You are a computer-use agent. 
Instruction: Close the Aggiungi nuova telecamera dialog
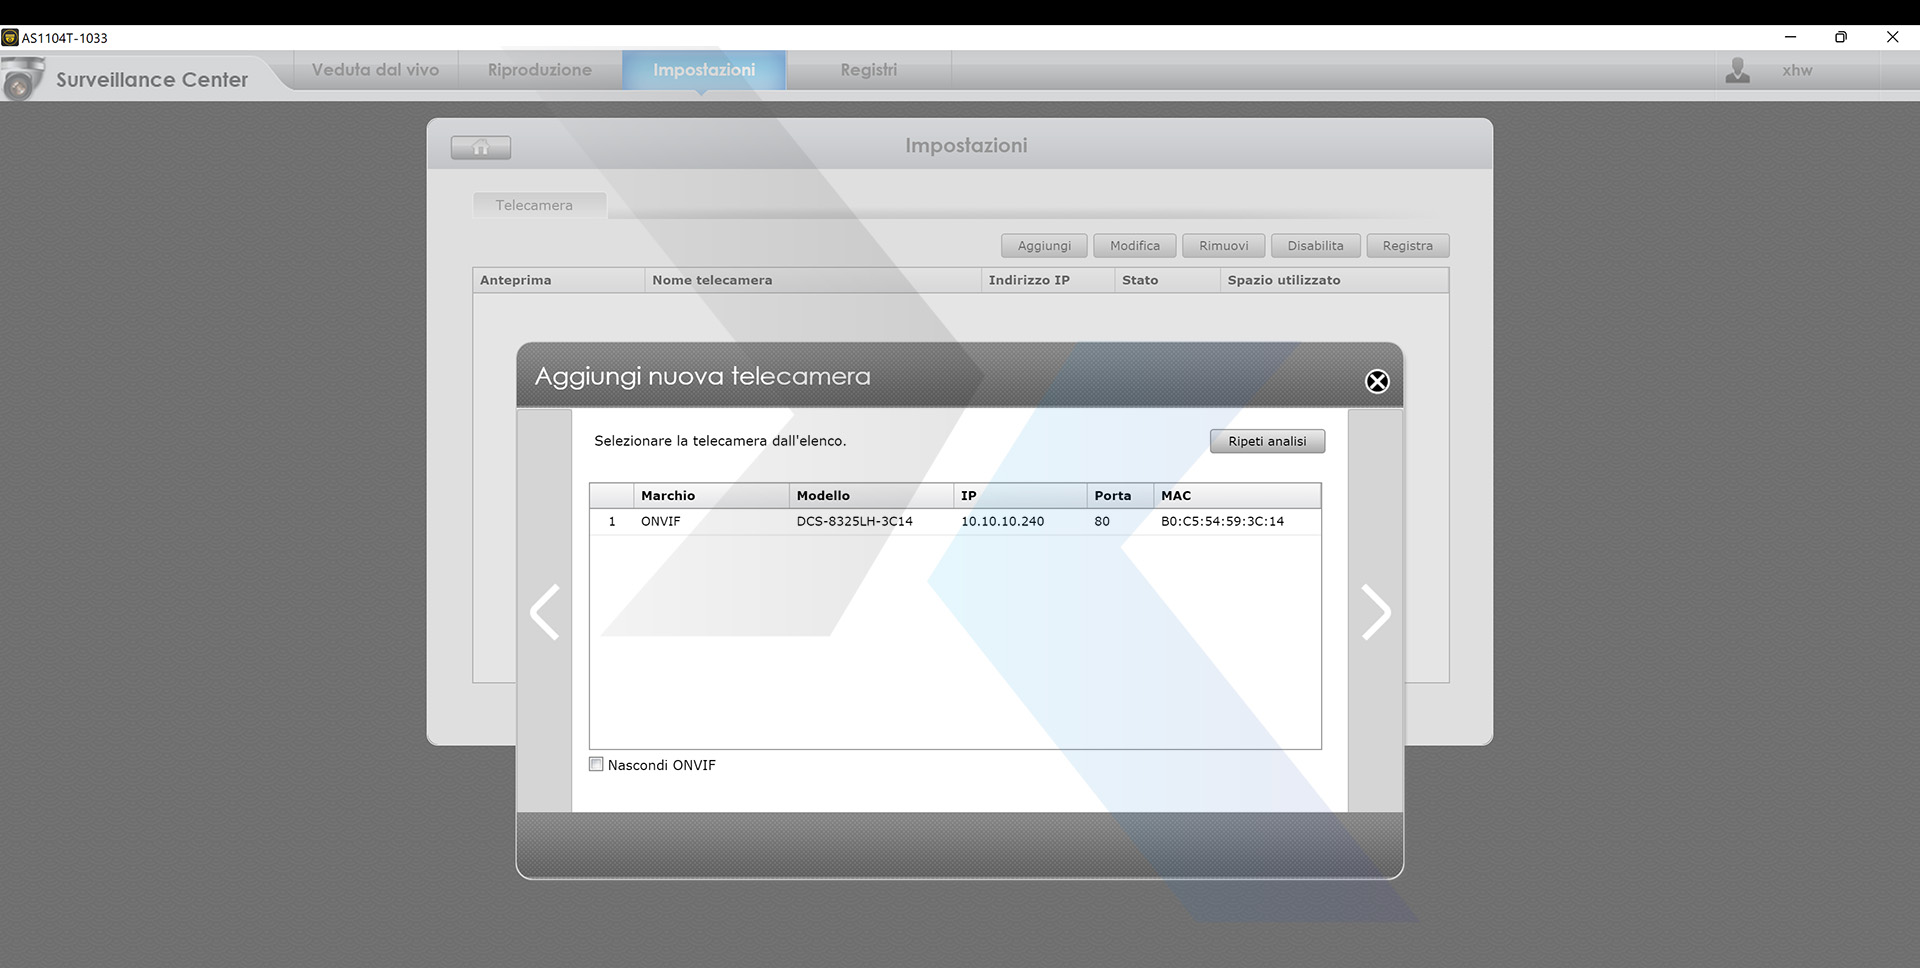(x=1377, y=381)
